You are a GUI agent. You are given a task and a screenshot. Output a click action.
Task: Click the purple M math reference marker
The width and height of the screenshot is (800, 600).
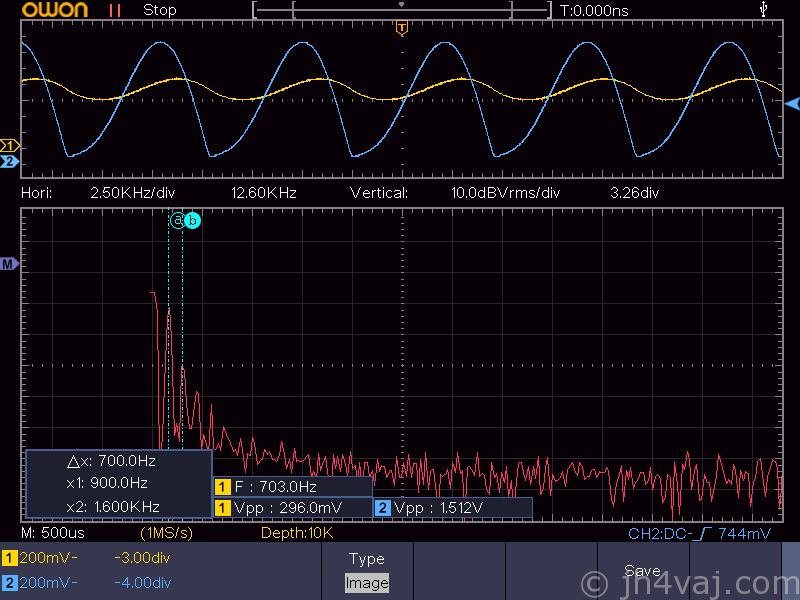(x=9, y=264)
